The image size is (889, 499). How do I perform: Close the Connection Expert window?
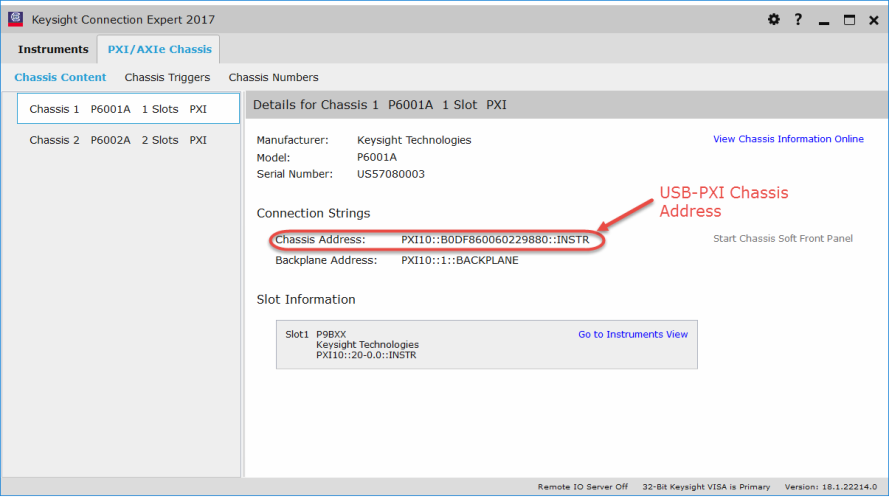(x=874, y=20)
